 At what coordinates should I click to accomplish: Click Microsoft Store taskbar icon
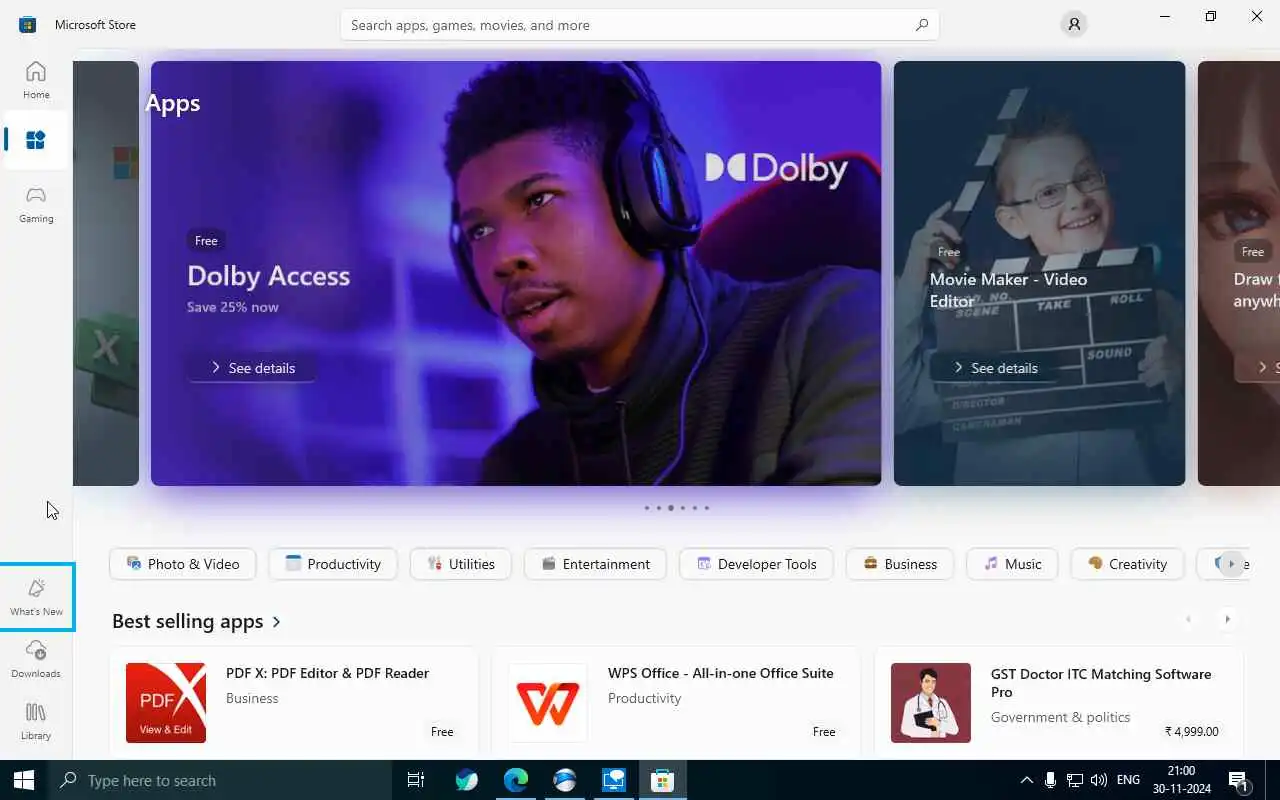pyautogui.click(x=662, y=780)
